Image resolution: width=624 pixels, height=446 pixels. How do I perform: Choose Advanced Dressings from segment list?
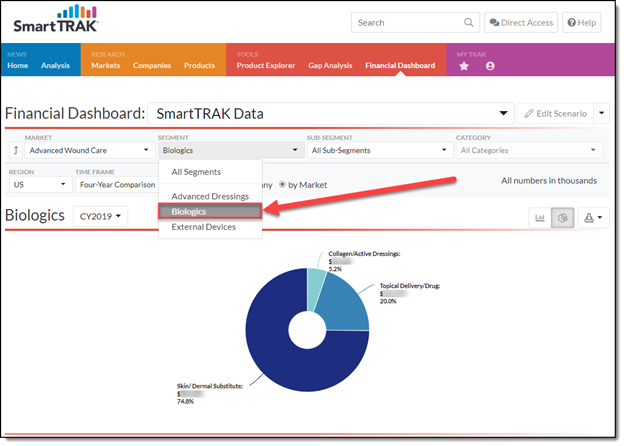(x=210, y=196)
